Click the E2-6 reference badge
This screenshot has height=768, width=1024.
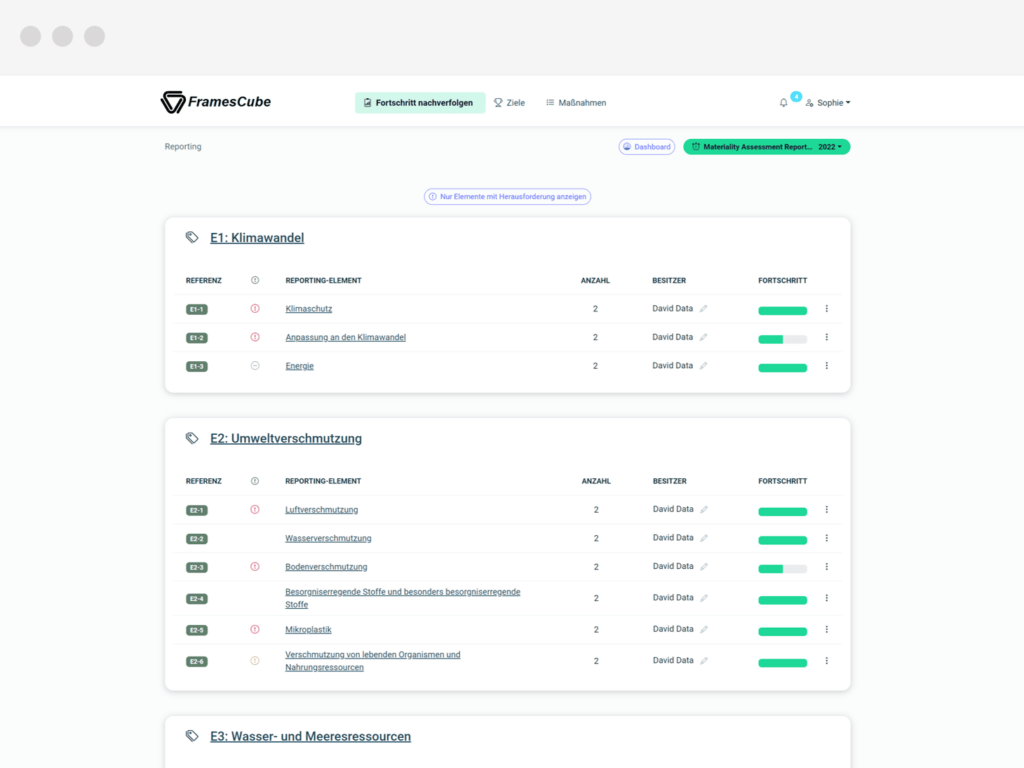click(197, 662)
